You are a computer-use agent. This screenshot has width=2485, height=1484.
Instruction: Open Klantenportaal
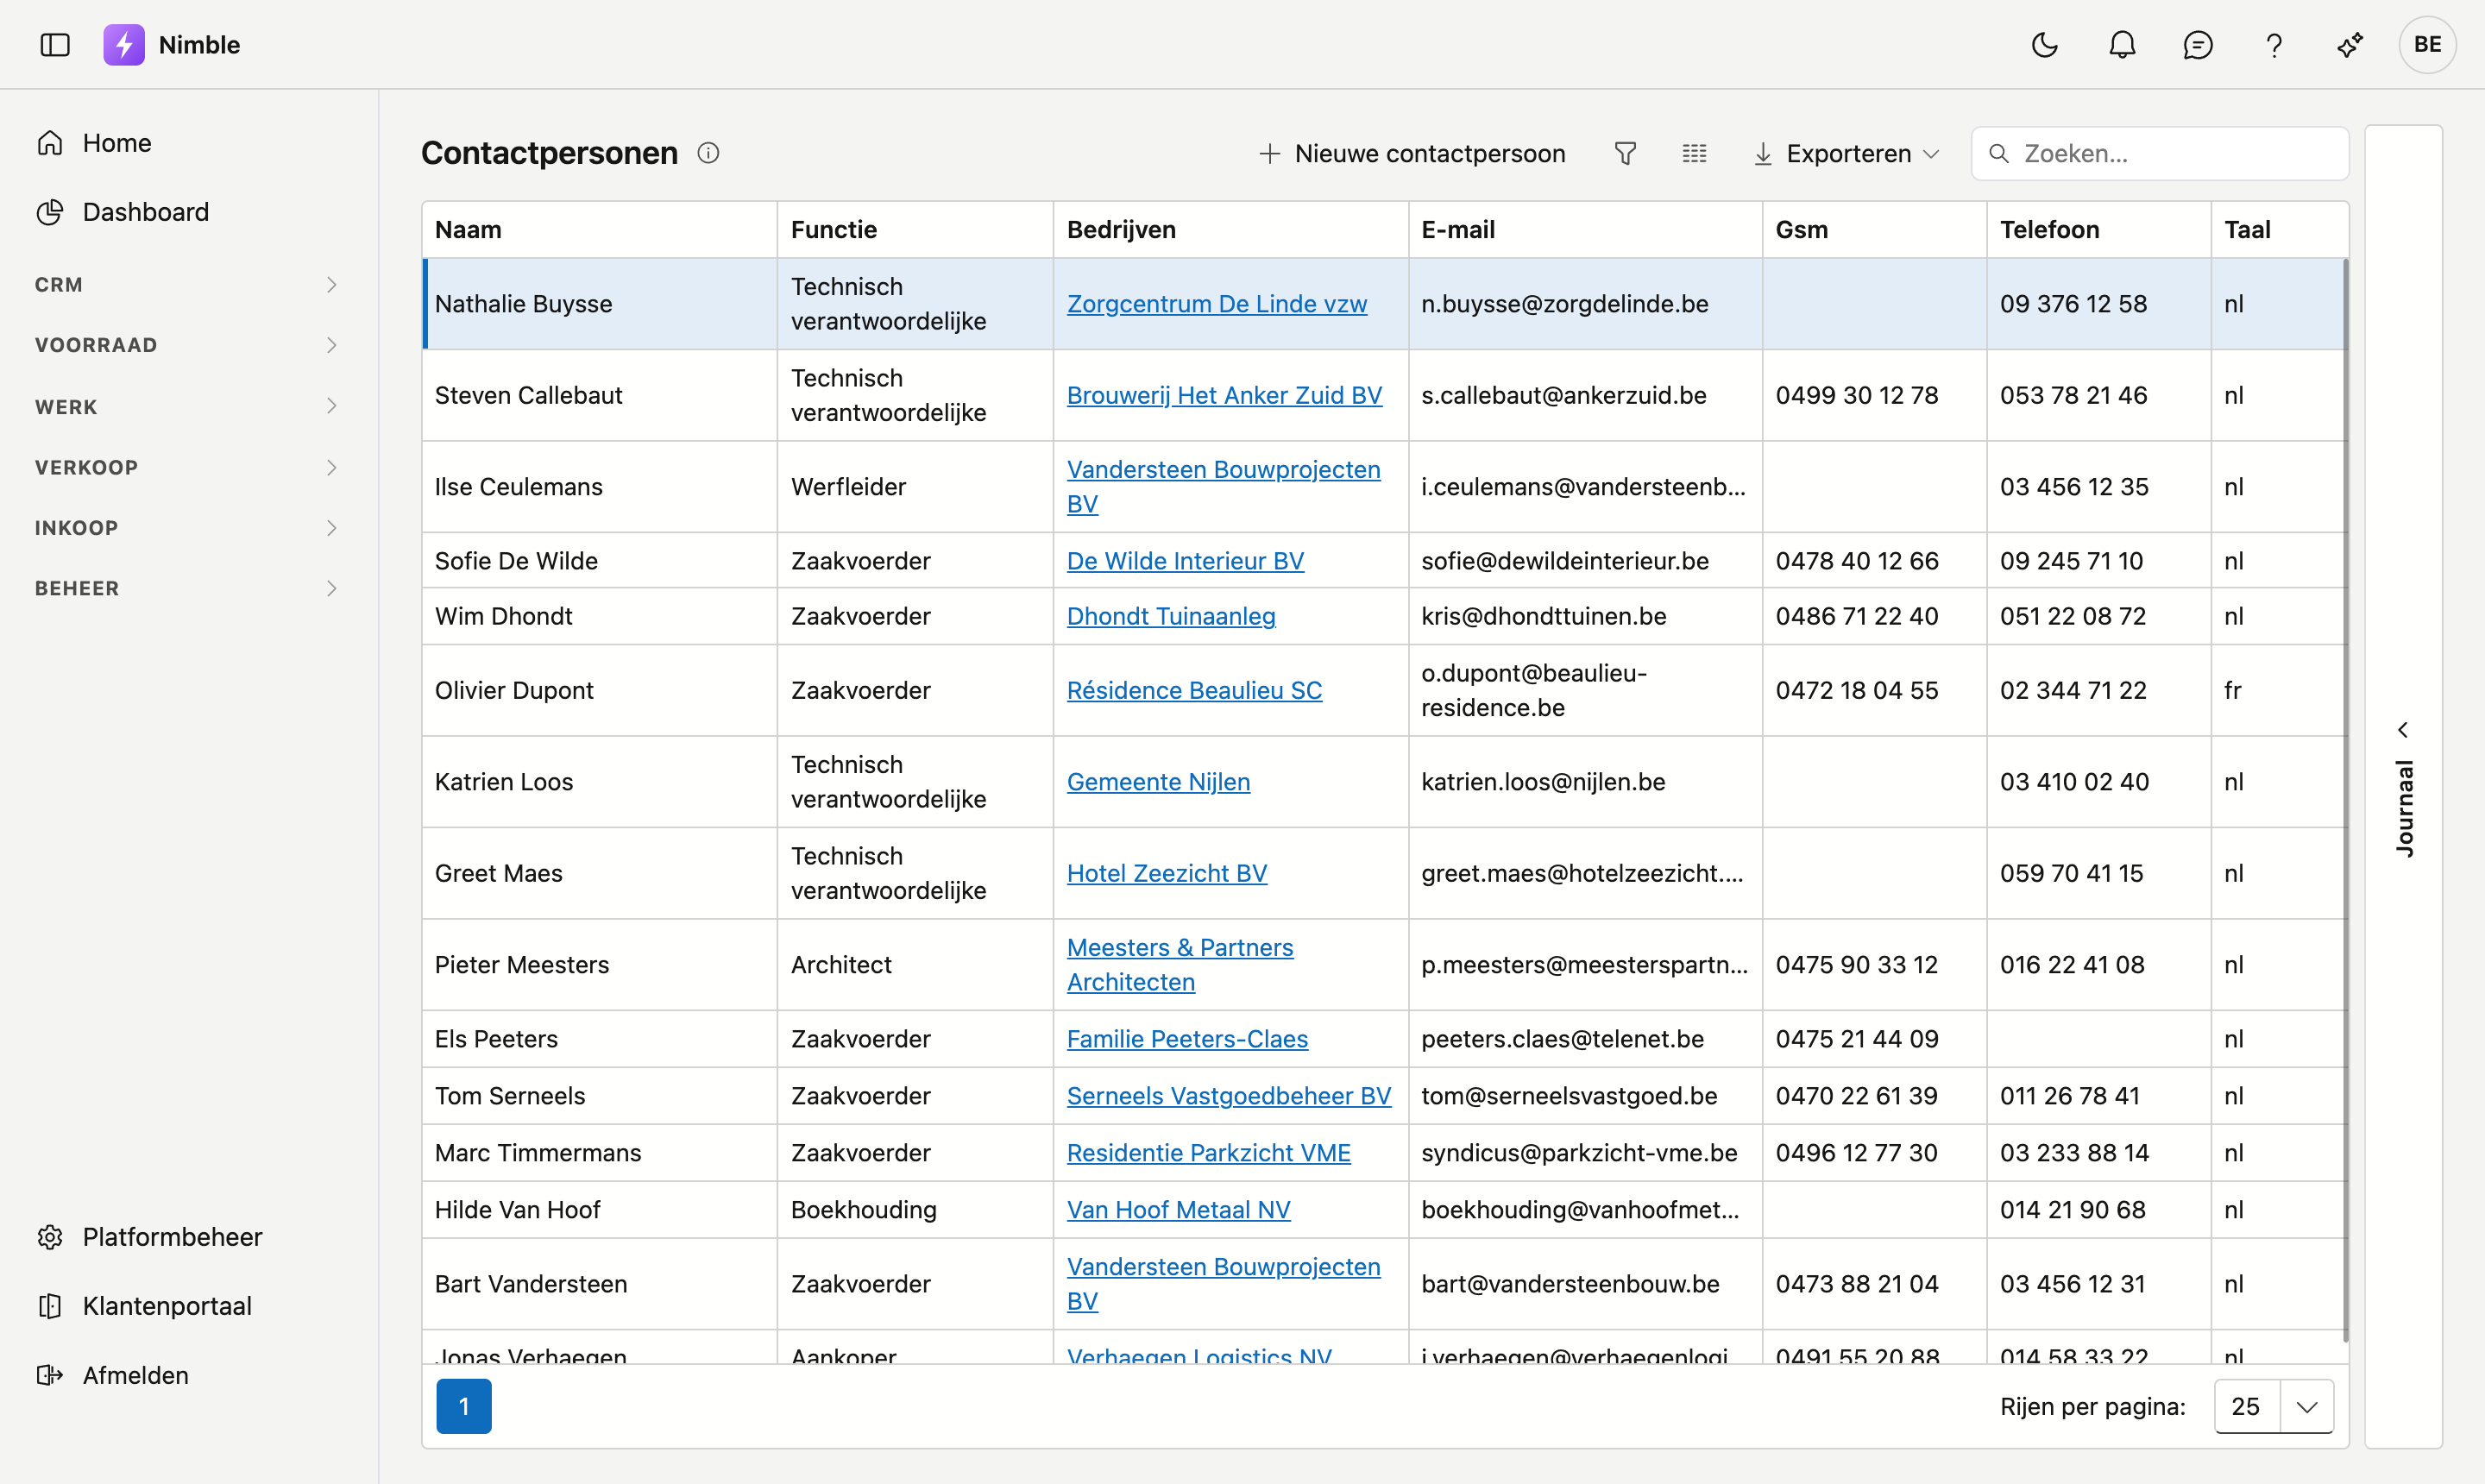coord(189,1306)
